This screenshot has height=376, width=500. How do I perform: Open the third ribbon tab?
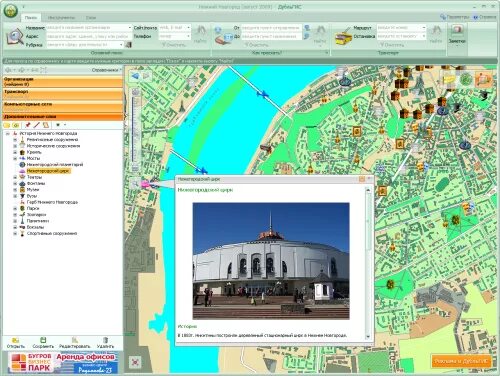(91, 17)
